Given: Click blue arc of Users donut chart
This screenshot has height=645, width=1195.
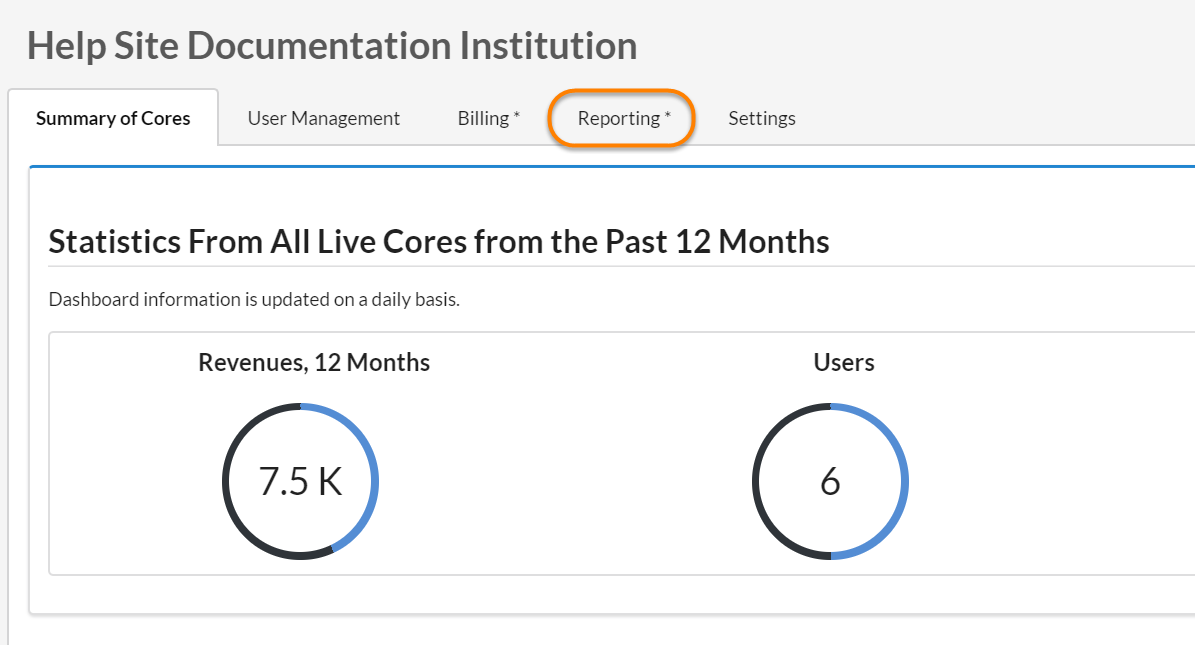Looking at the screenshot, I should pyautogui.click(x=904, y=482).
